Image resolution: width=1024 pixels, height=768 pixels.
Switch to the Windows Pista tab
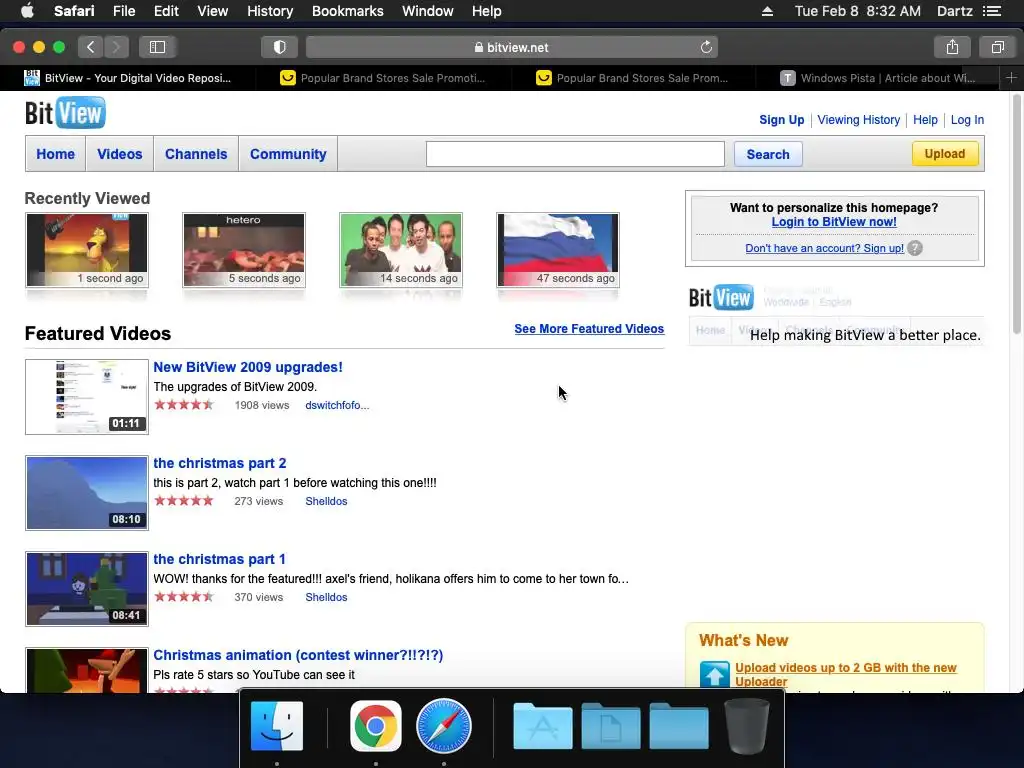[x=878, y=78]
